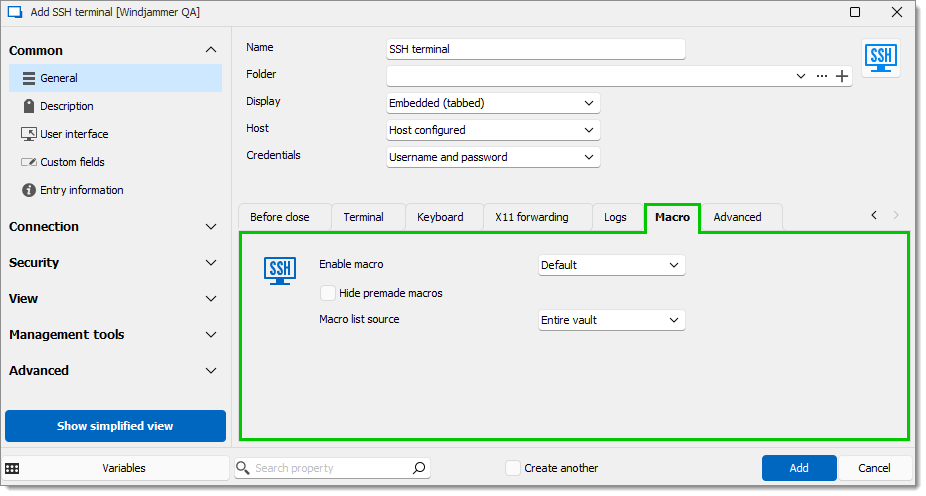Image resolution: width=926 pixels, height=496 pixels.
Task: Select Entry information in sidebar
Action: click(115, 190)
